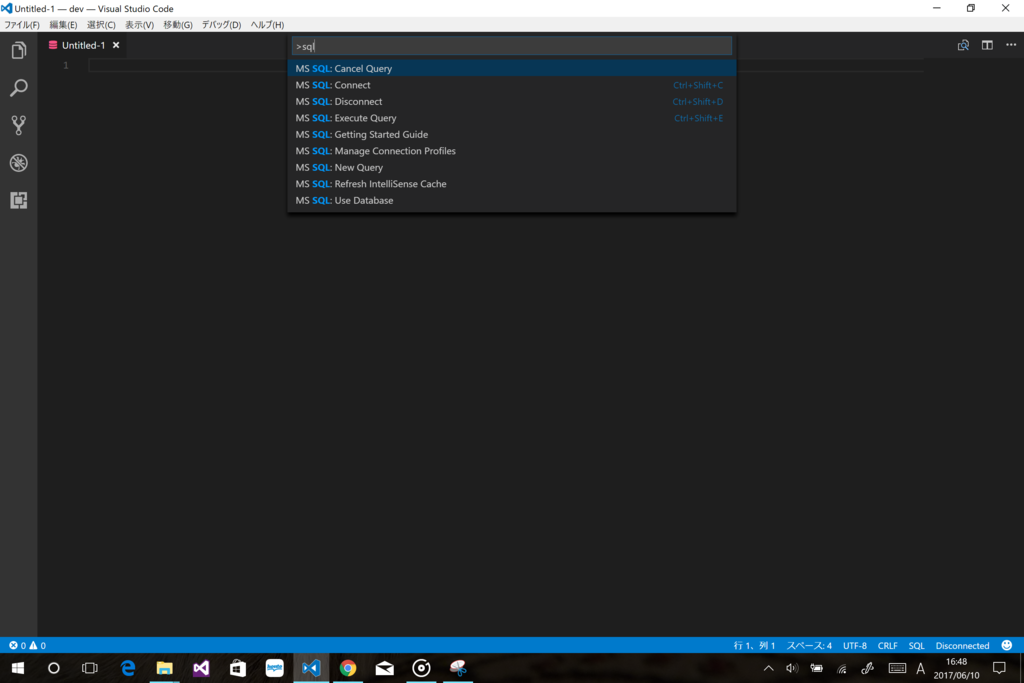Run MS SQL: Cancel Query command
This screenshot has height=683, width=1024.
511,69
